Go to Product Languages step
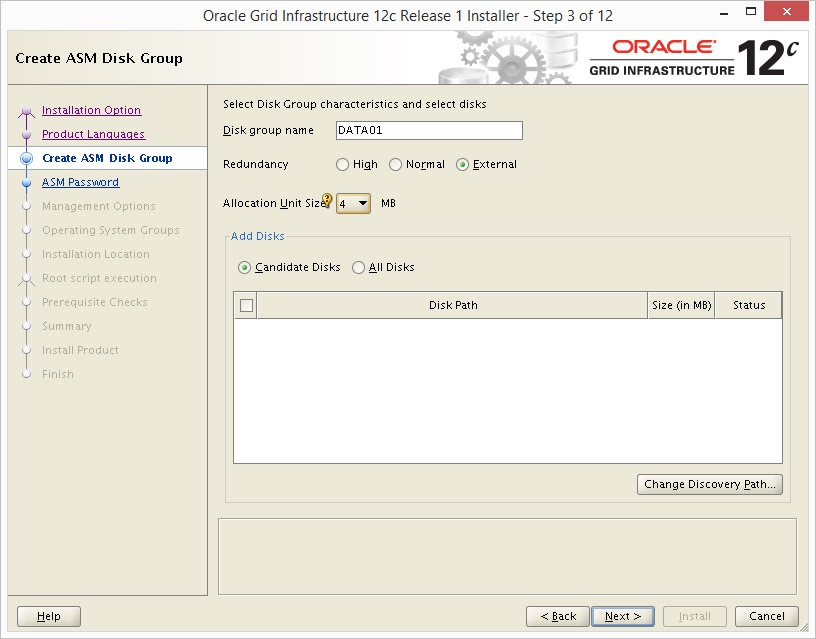 pyautogui.click(x=93, y=134)
